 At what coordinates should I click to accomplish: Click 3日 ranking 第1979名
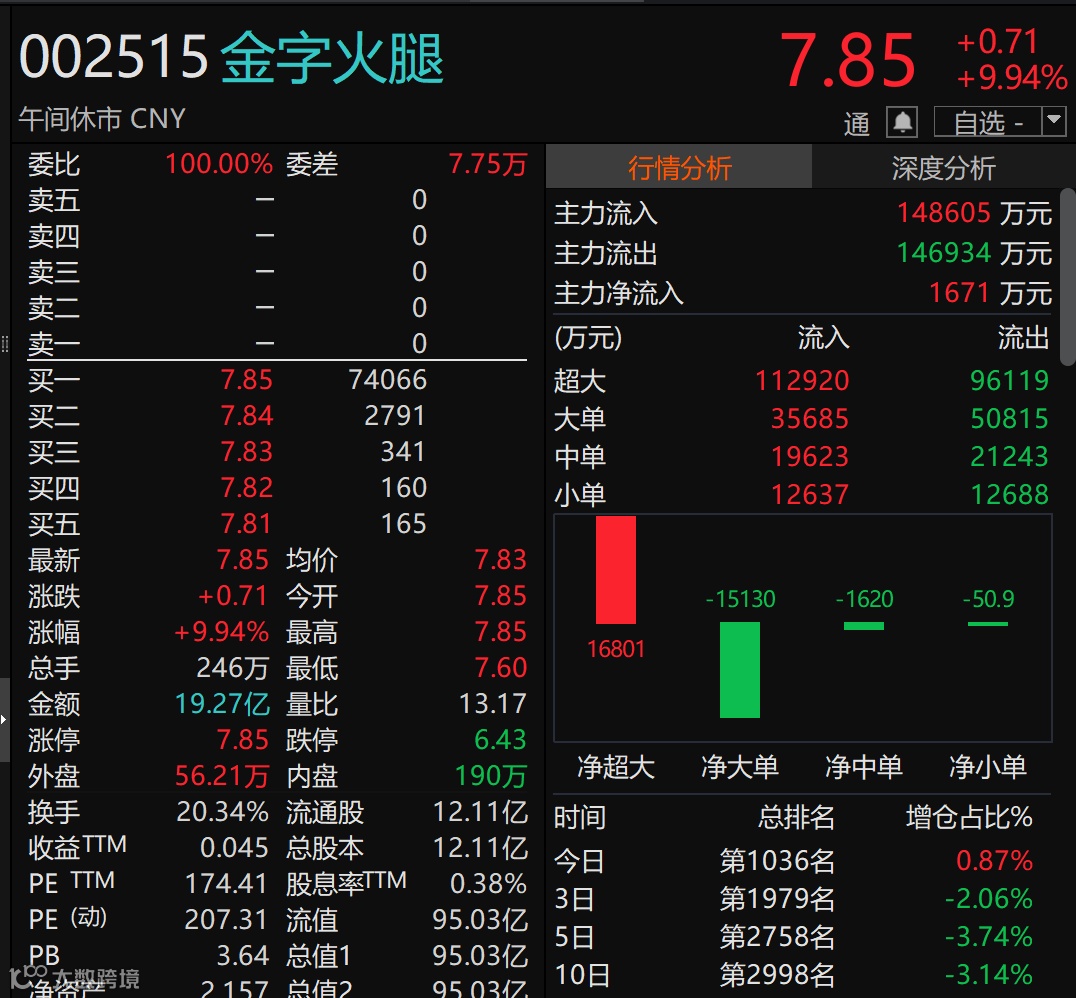click(x=777, y=898)
